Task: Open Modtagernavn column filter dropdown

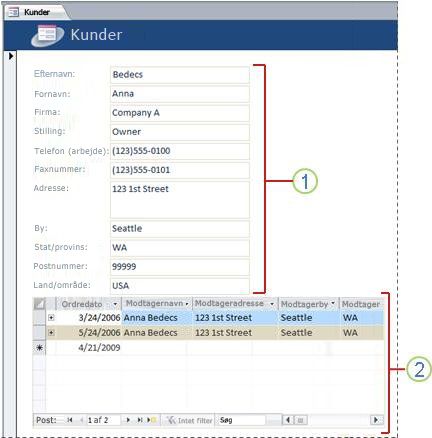Action: 187,304
